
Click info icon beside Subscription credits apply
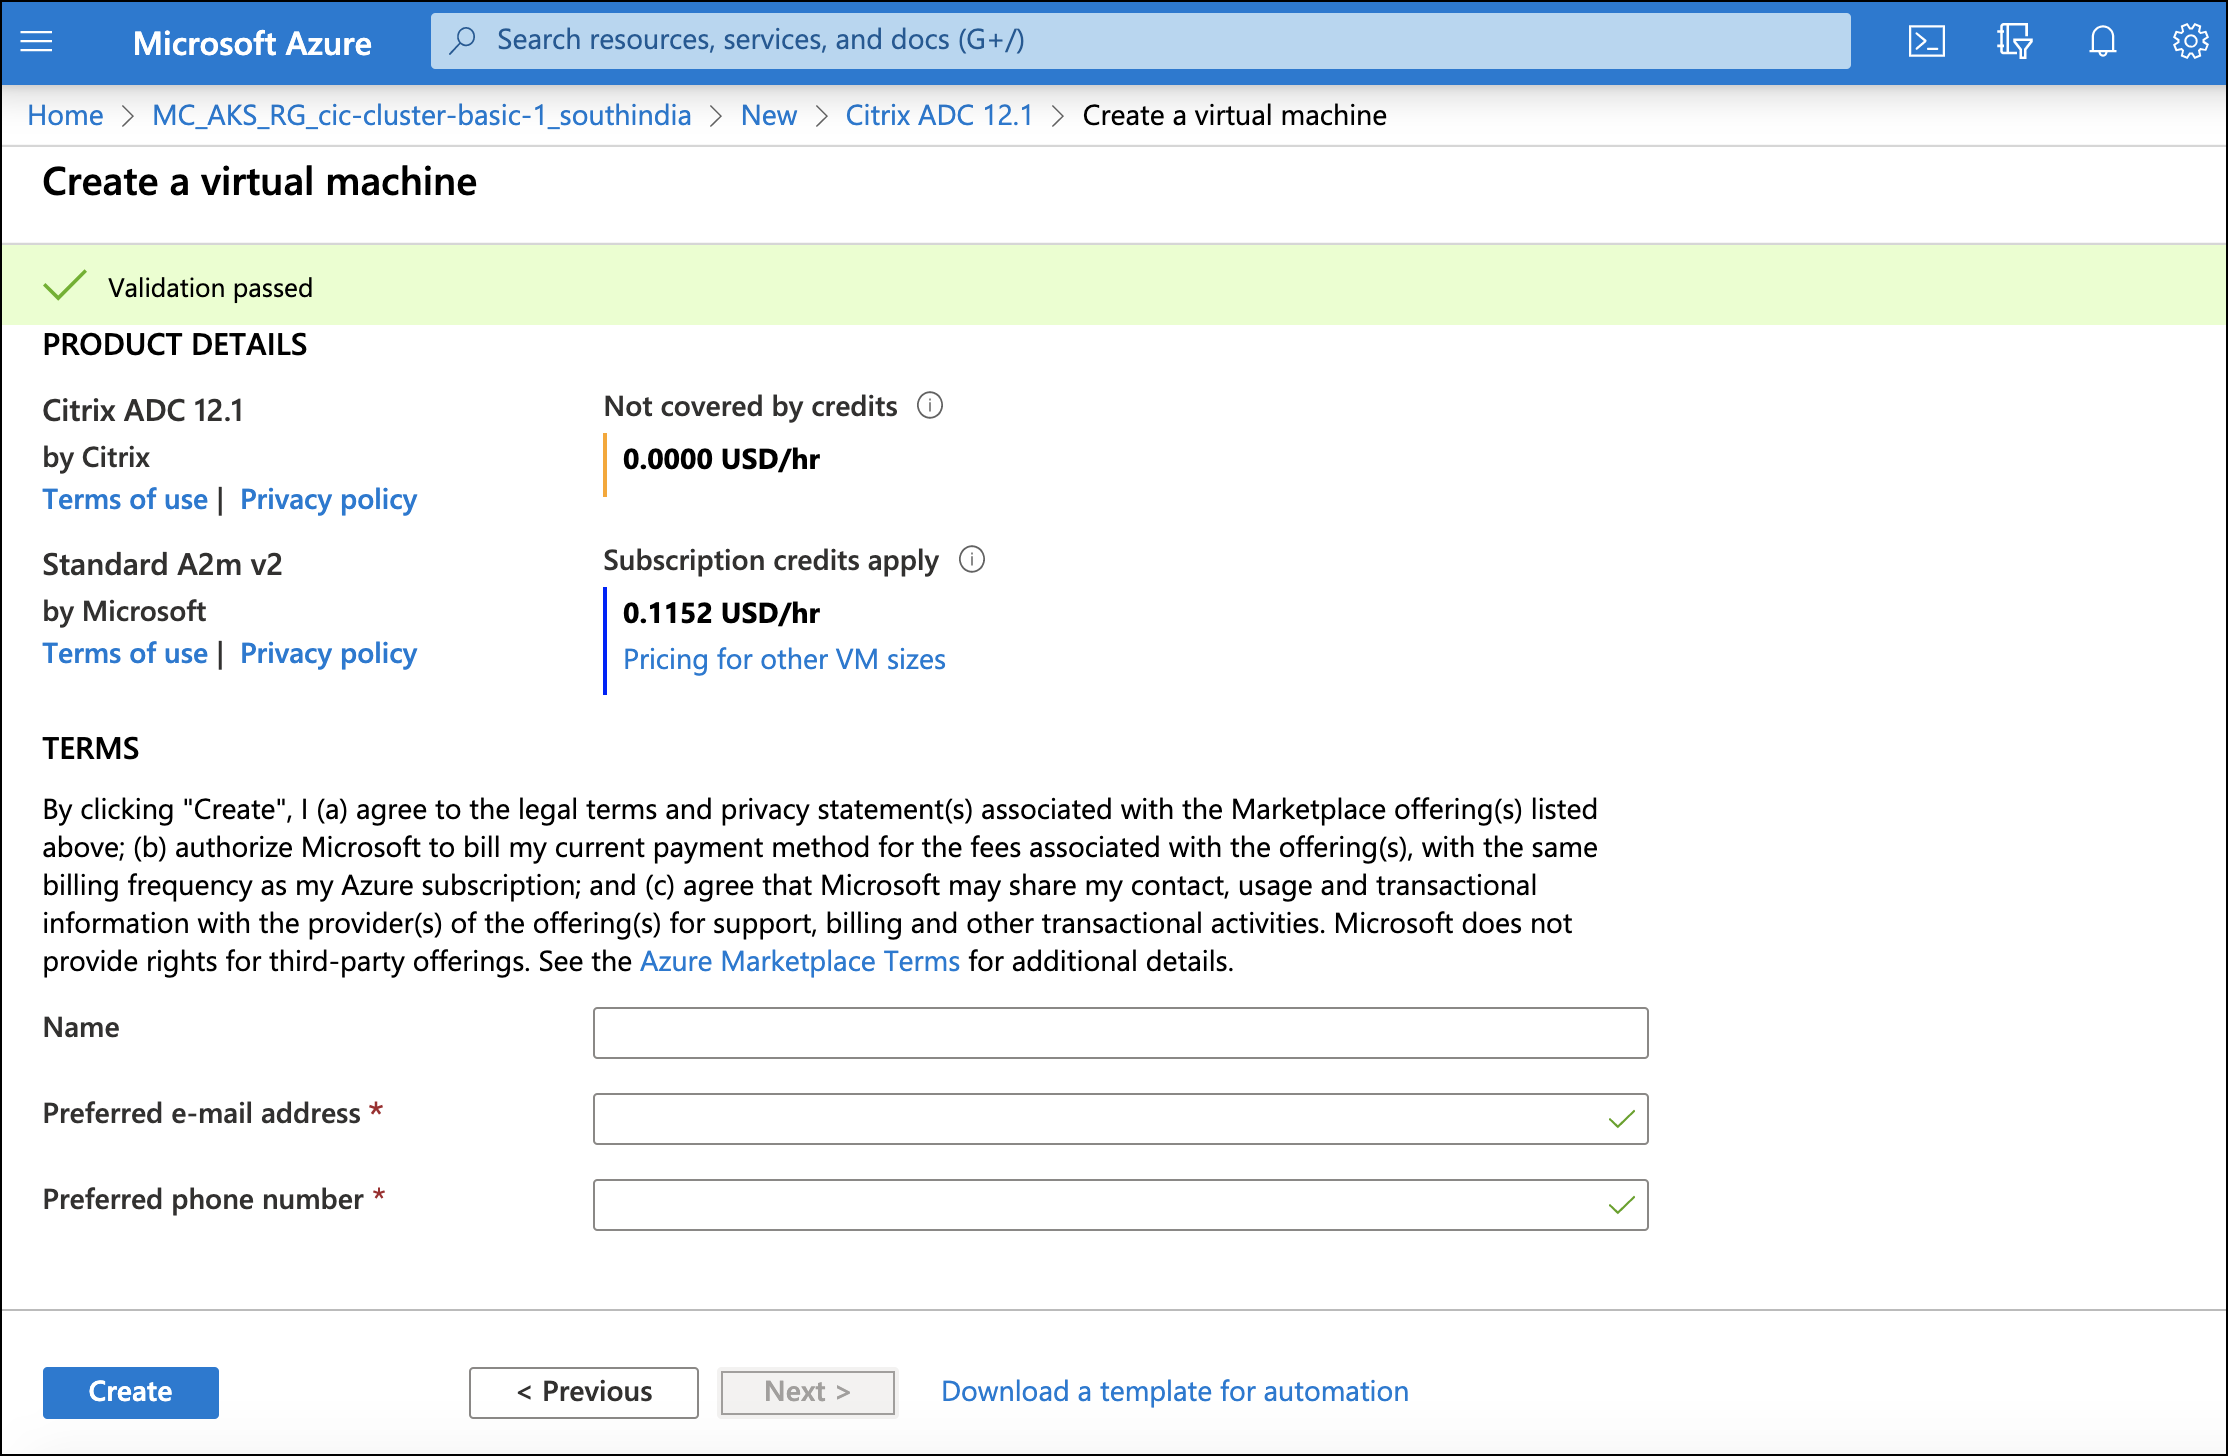(972, 559)
